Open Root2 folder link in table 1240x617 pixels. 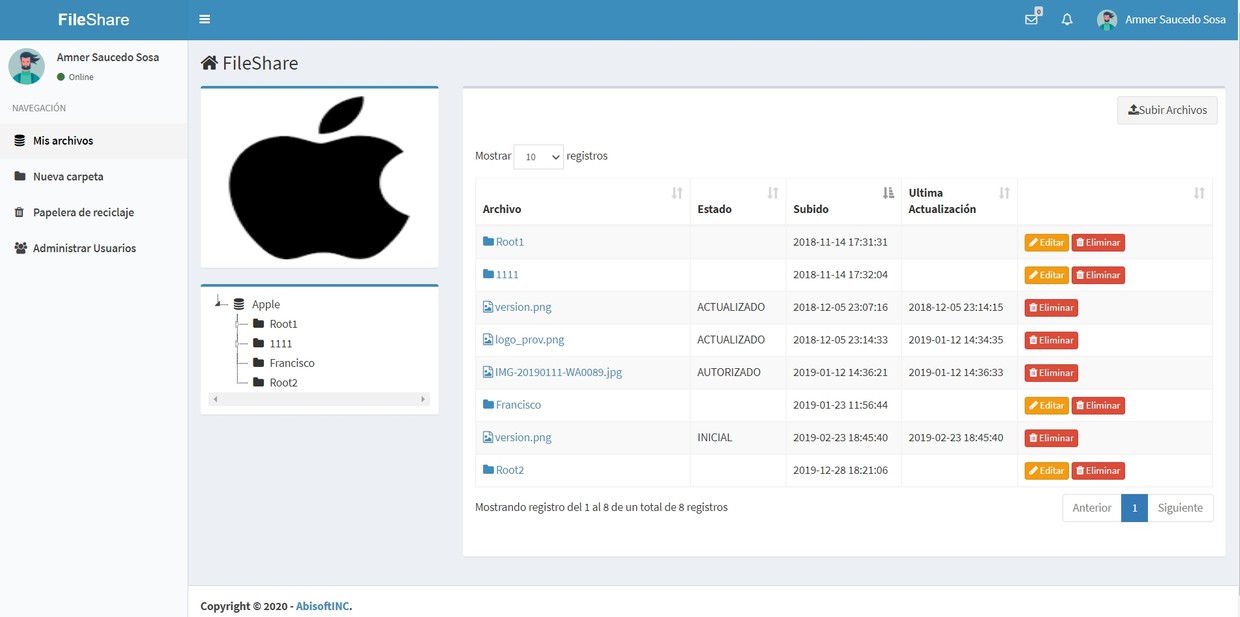click(x=503, y=470)
